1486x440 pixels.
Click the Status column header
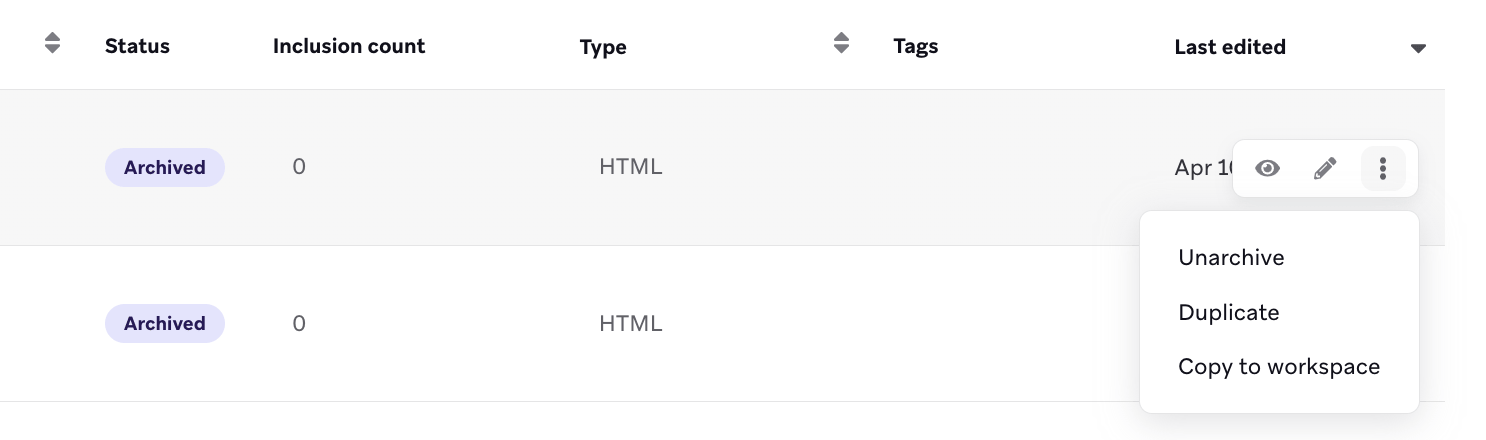[137, 46]
